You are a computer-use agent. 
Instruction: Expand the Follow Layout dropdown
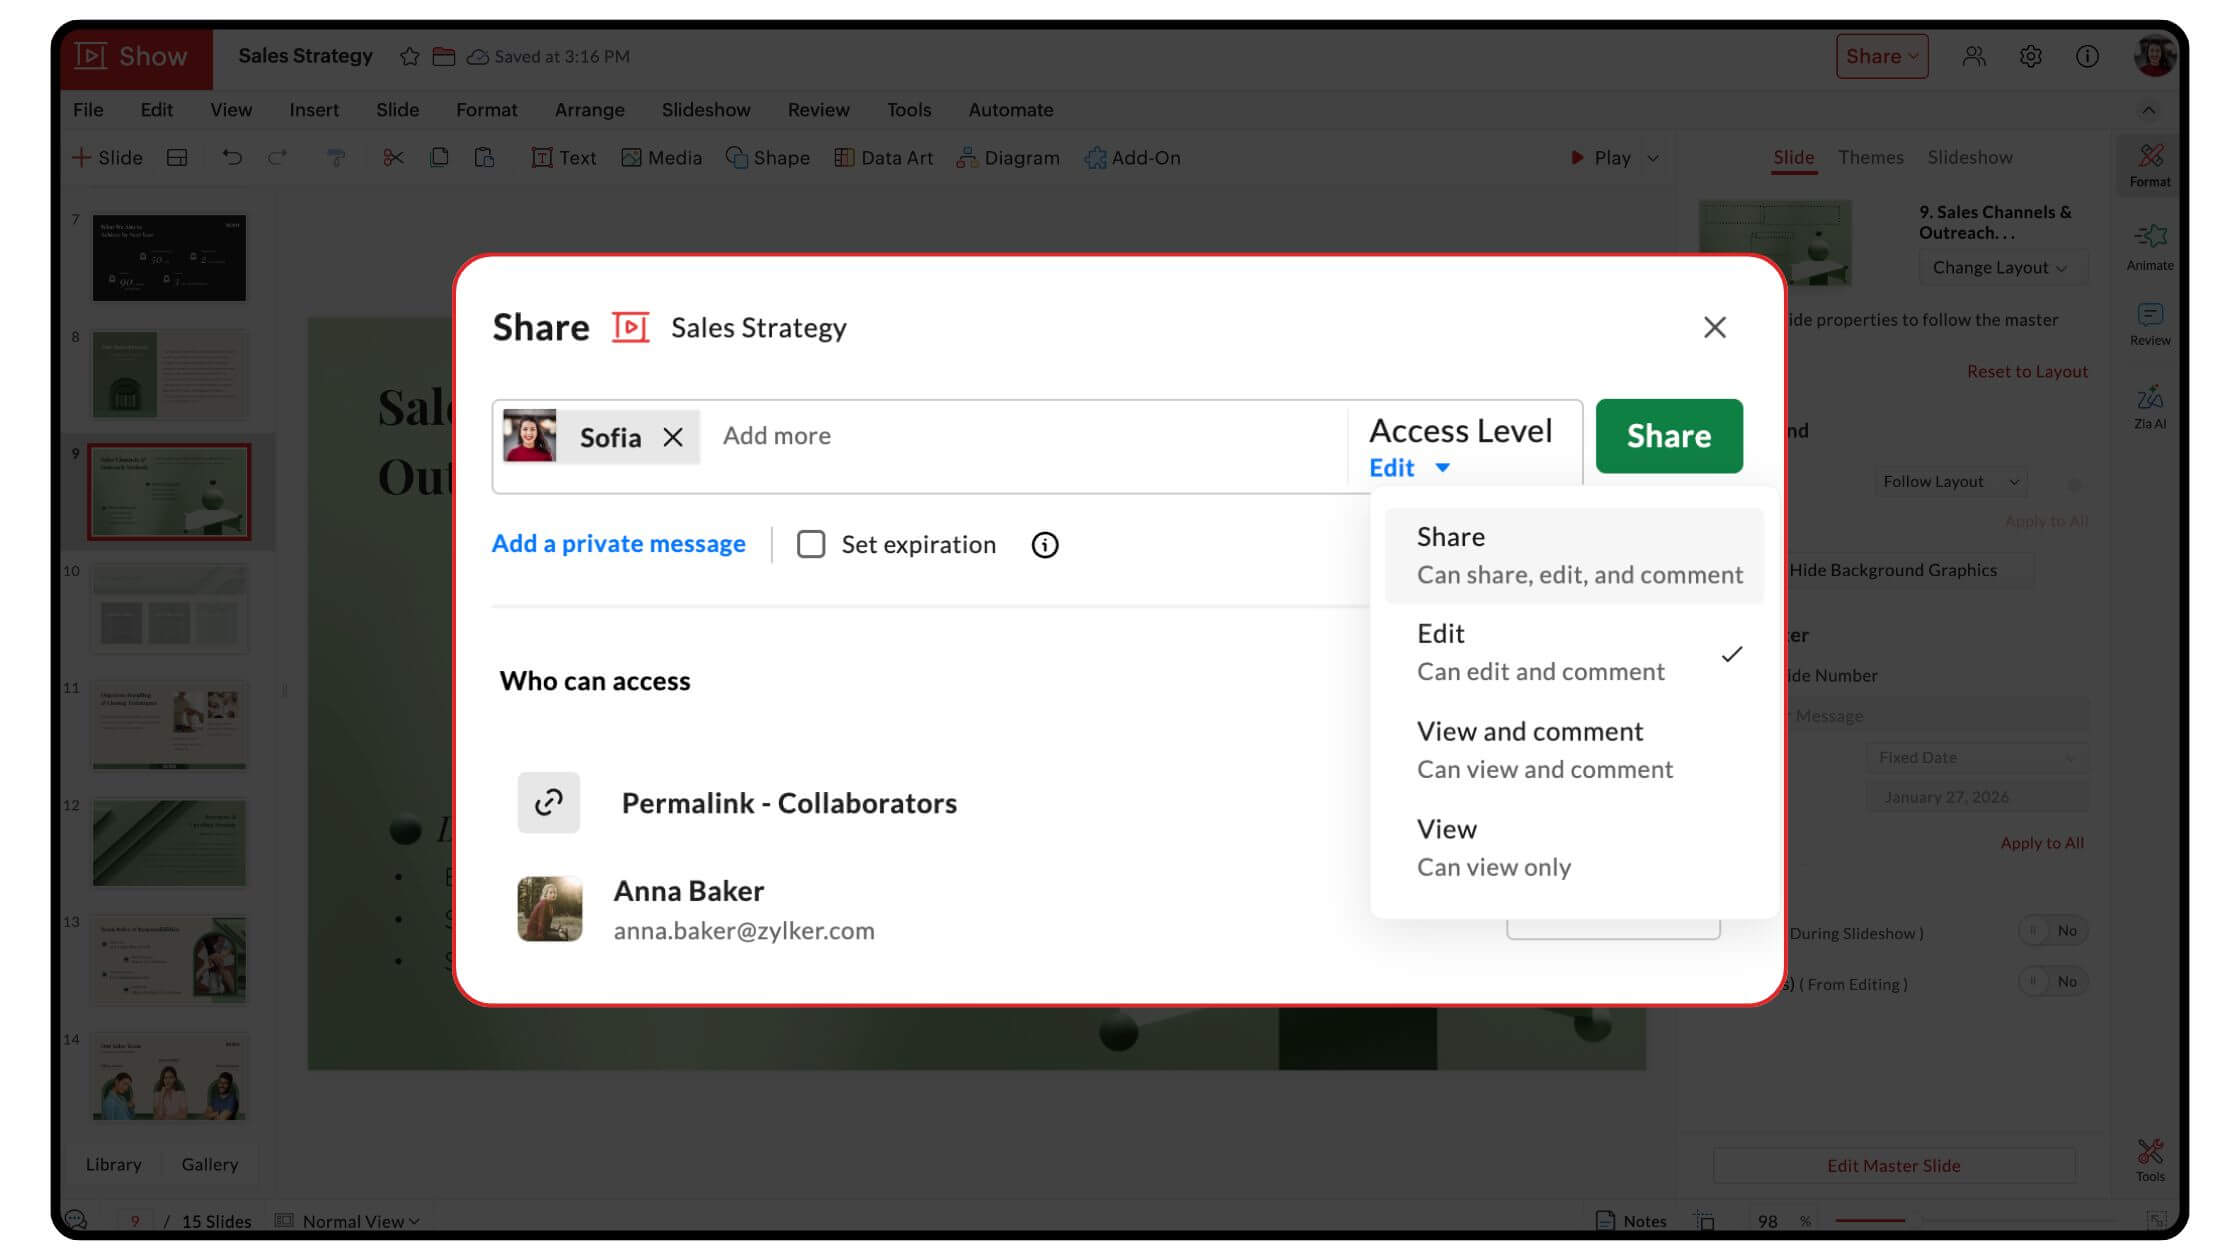pos(1948,482)
